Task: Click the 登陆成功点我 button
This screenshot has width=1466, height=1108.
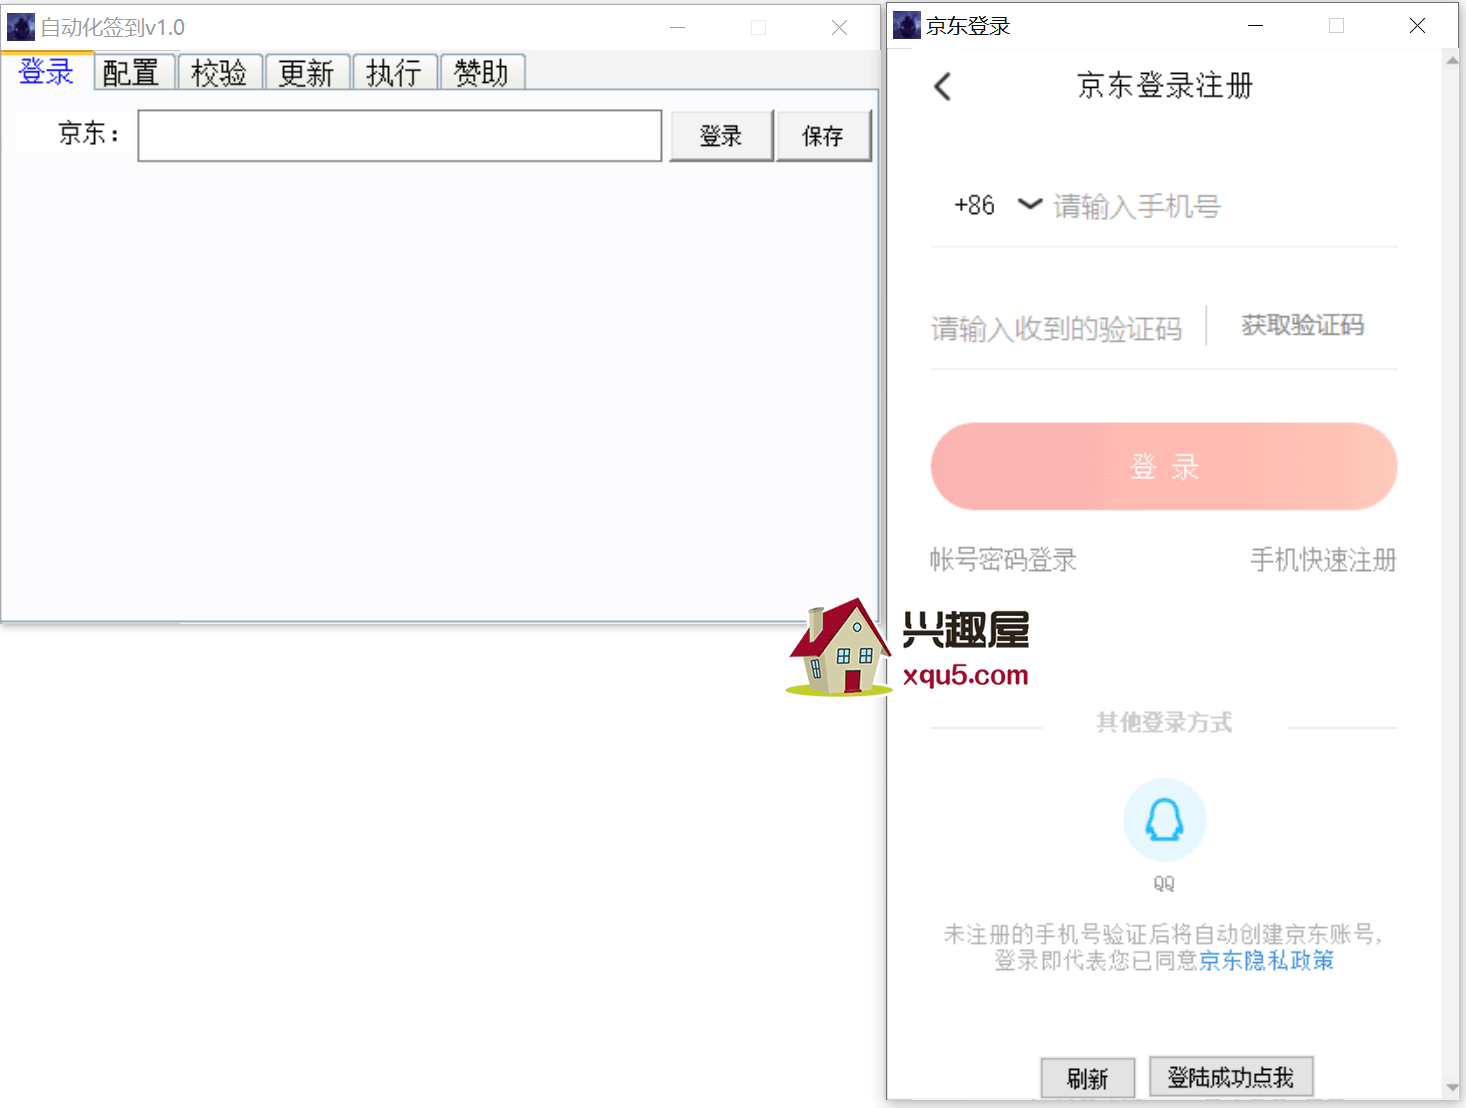Action: point(1231,1076)
